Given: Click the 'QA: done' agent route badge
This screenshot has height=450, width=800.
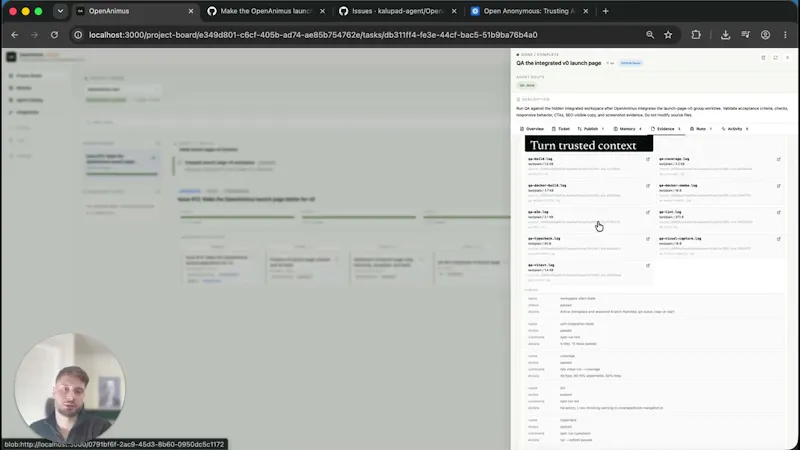Looking at the screenshot, I should coord(527,85).
